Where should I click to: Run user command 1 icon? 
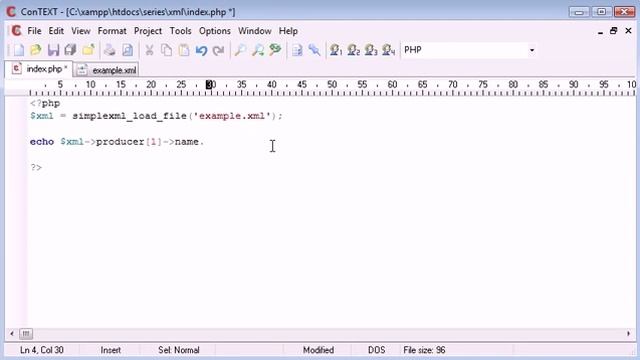[336, 50]
